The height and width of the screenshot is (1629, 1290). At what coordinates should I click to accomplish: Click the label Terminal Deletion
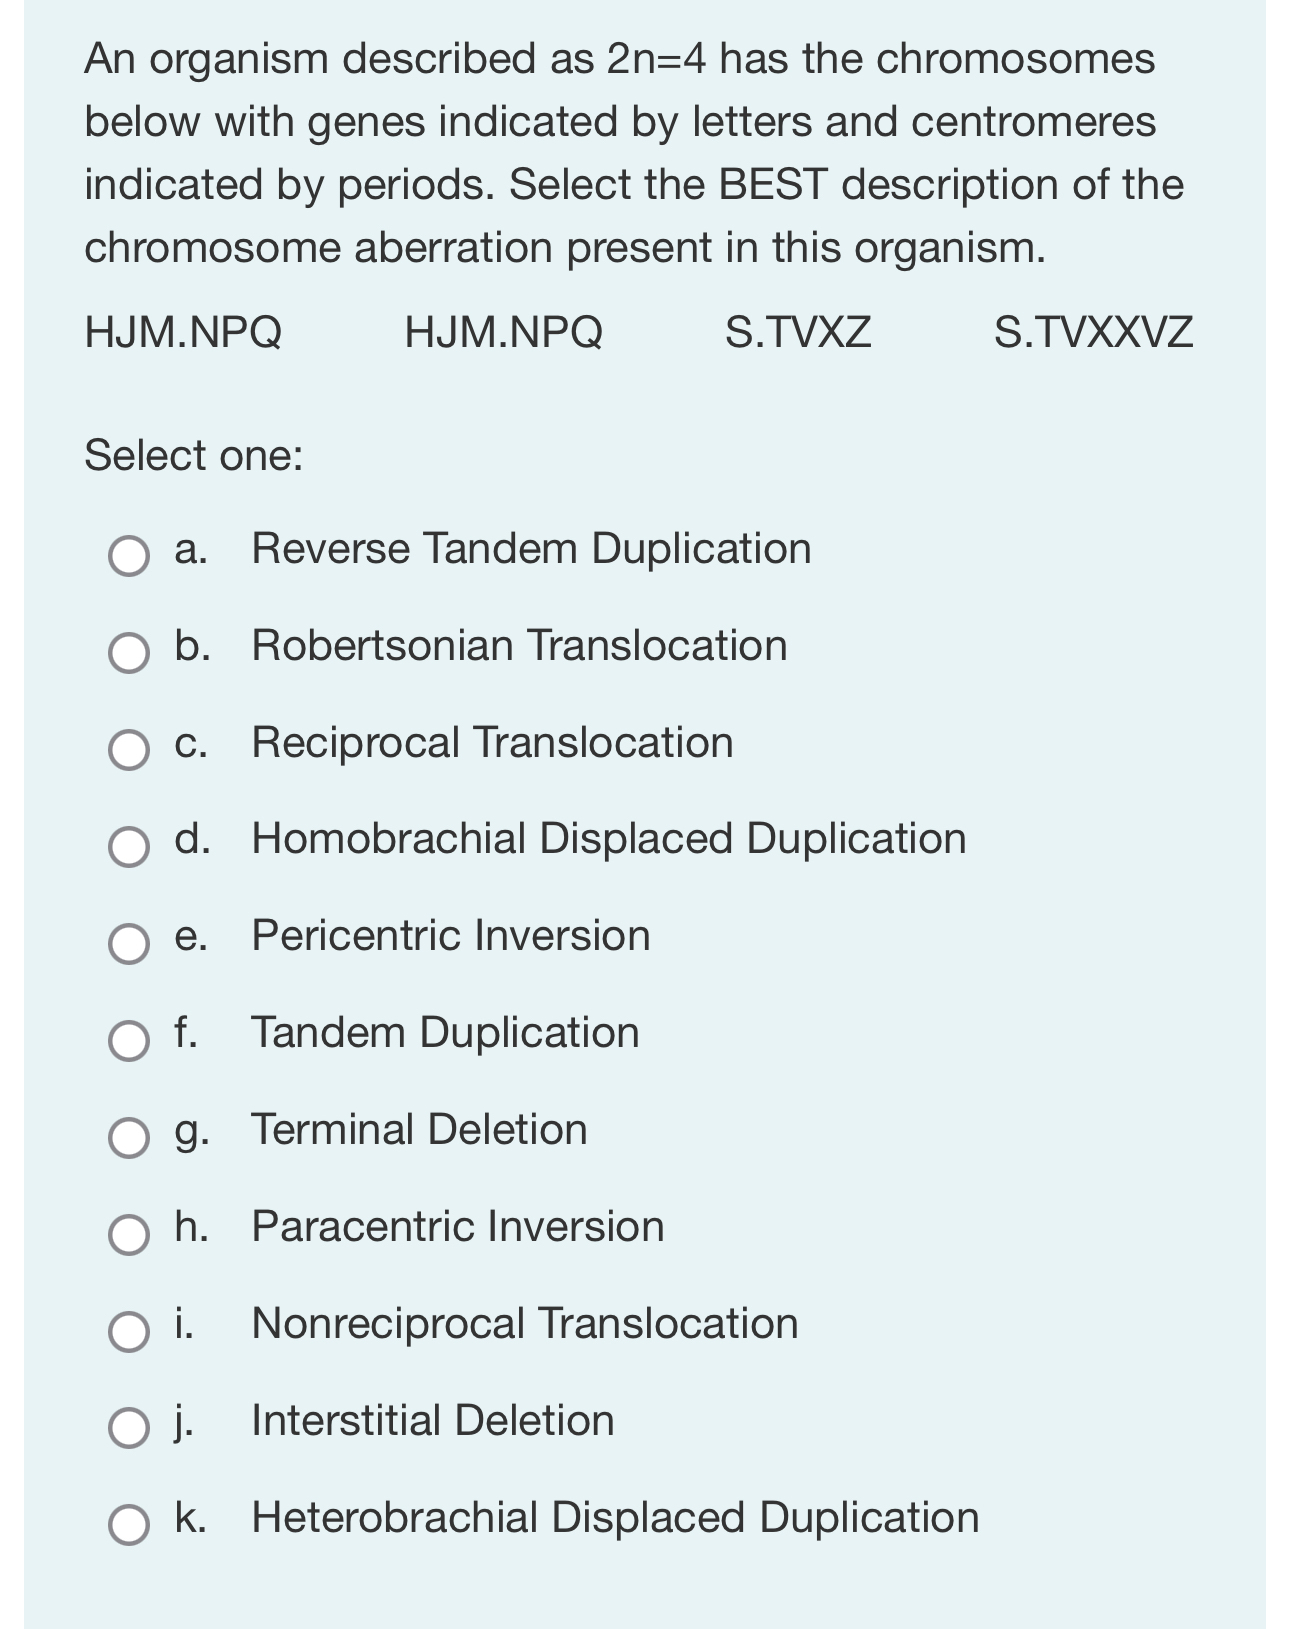pyautogui.click(x=419, y=1131)
